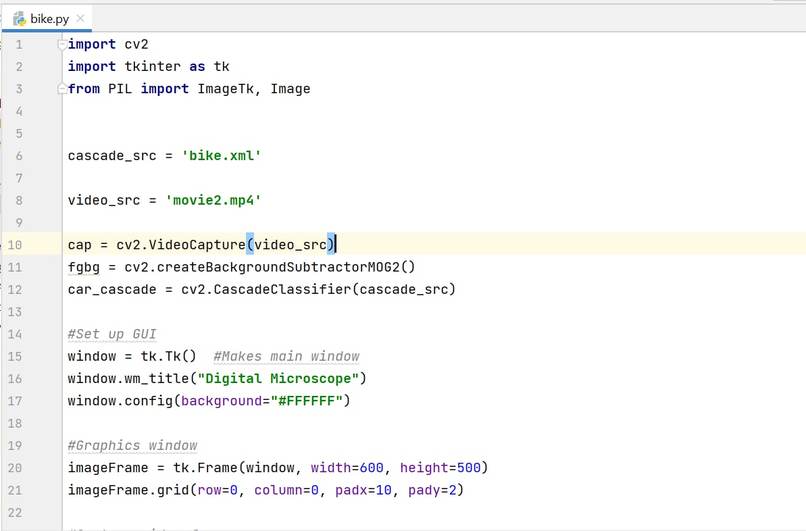The width and height of the screenshot is (806, 531).
Task: Click CascadeClassifier on line 12
Action: click(282, 289)
